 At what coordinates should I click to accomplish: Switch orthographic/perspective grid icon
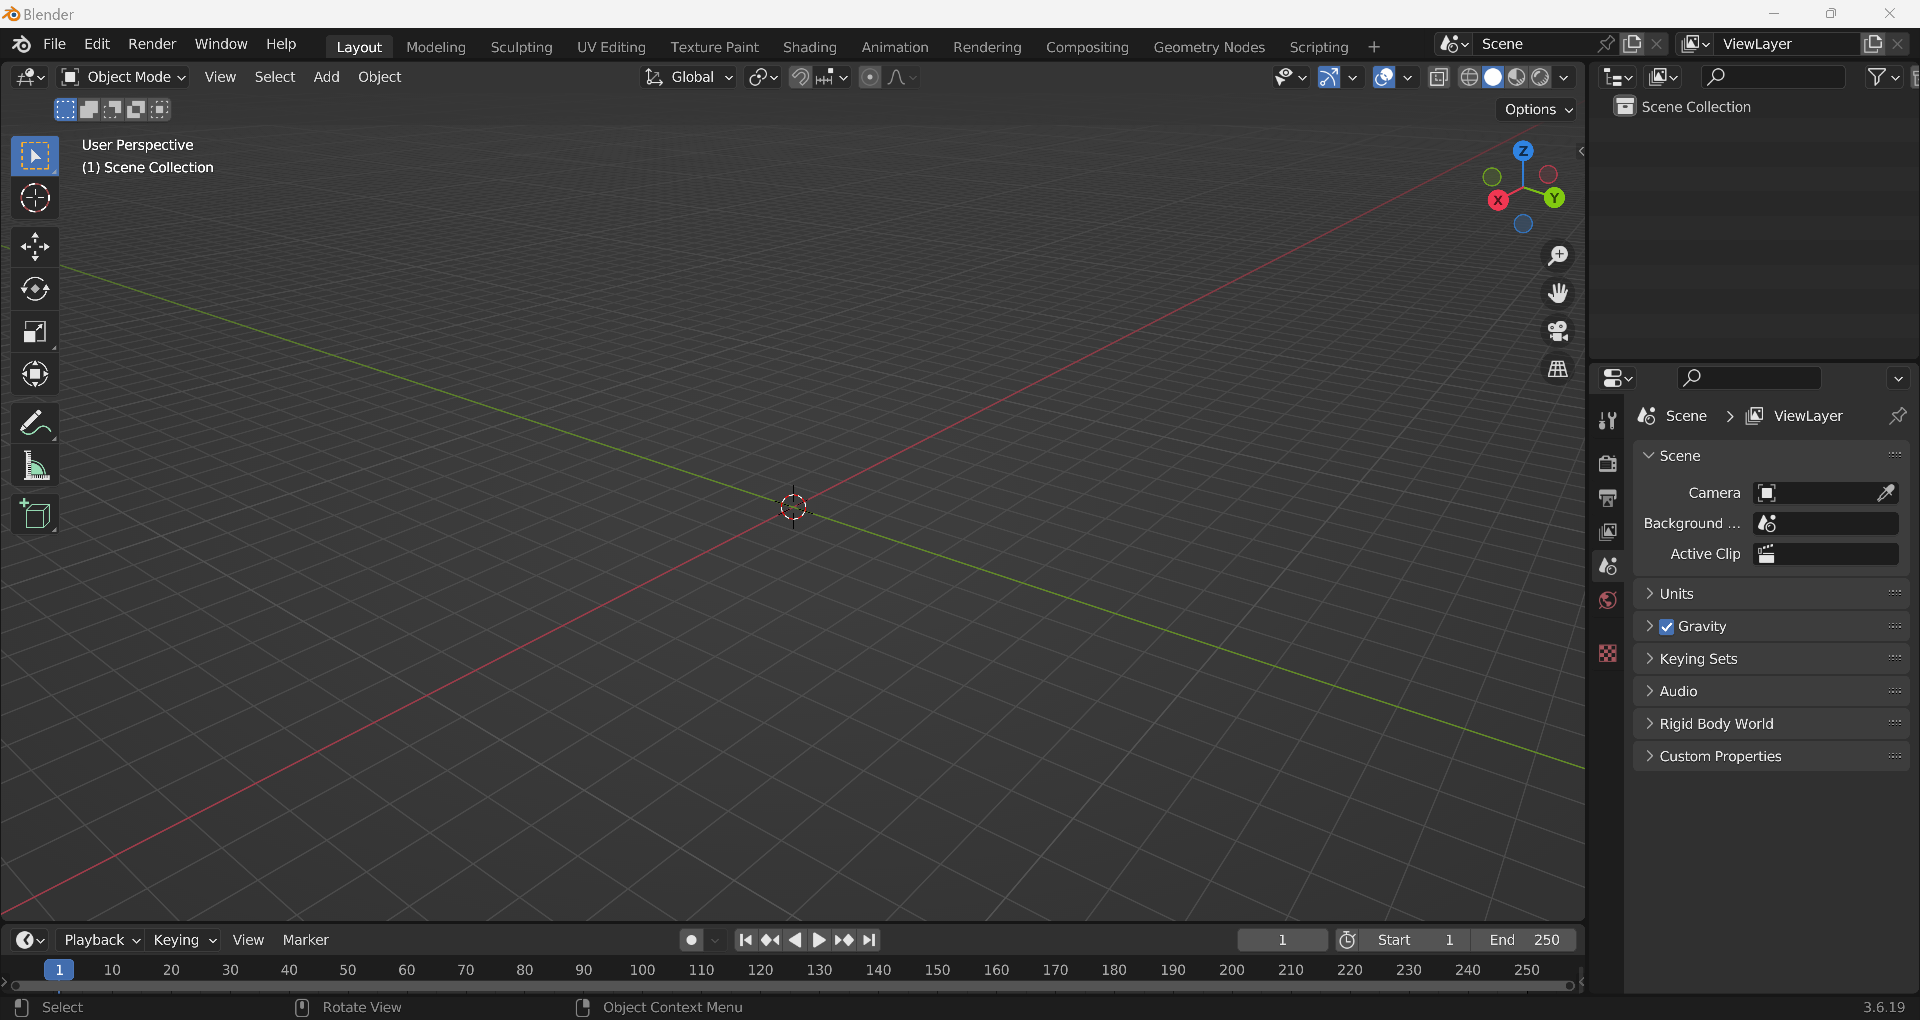1558,369
